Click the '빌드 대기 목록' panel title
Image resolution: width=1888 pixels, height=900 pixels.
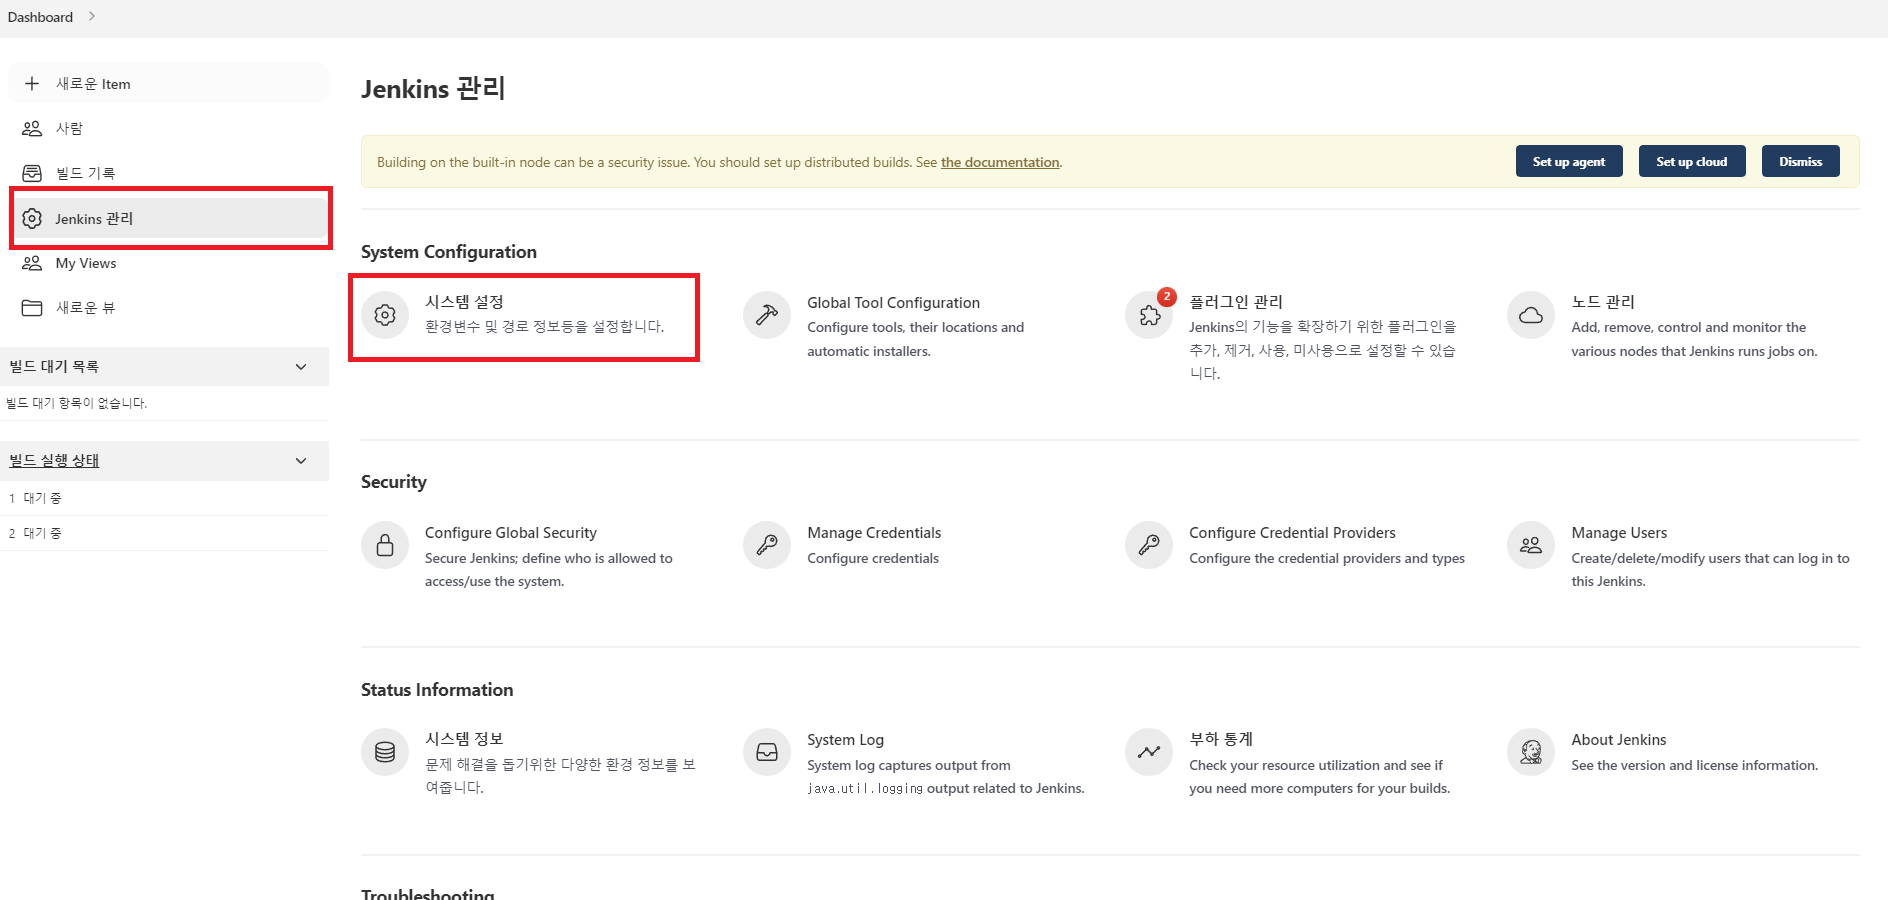click(54, 367)
